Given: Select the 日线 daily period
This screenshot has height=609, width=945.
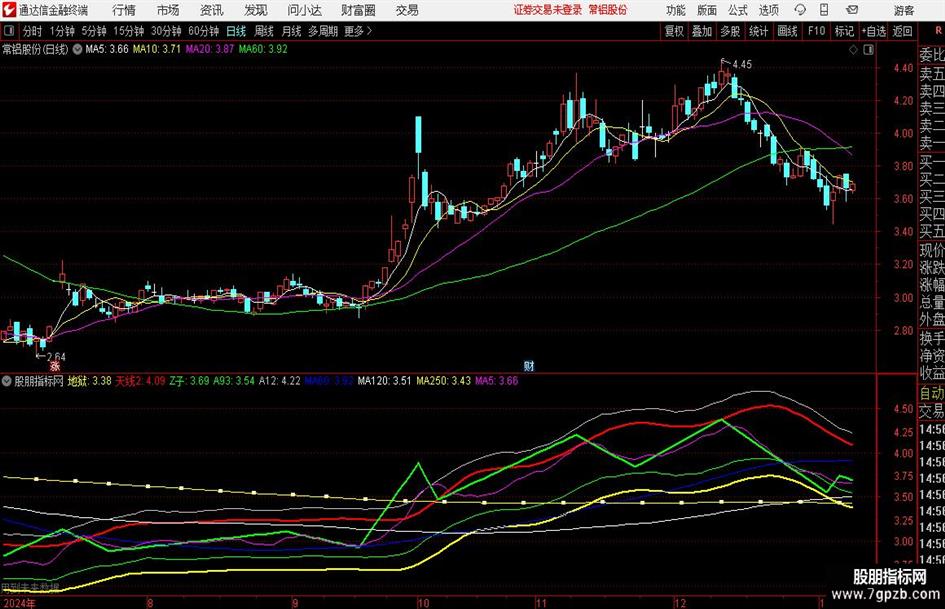Looking at the screenshot, I should click(x=236, y=31).
